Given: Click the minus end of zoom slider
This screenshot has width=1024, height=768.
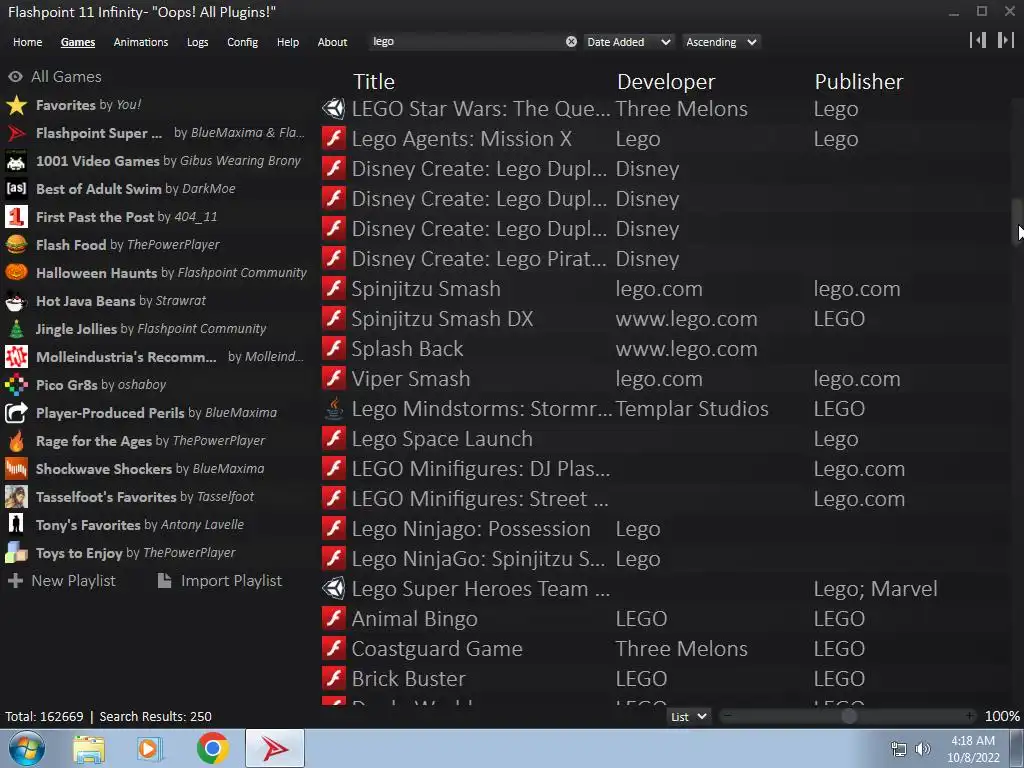Looking at the screenshot, I should [727, 716].
